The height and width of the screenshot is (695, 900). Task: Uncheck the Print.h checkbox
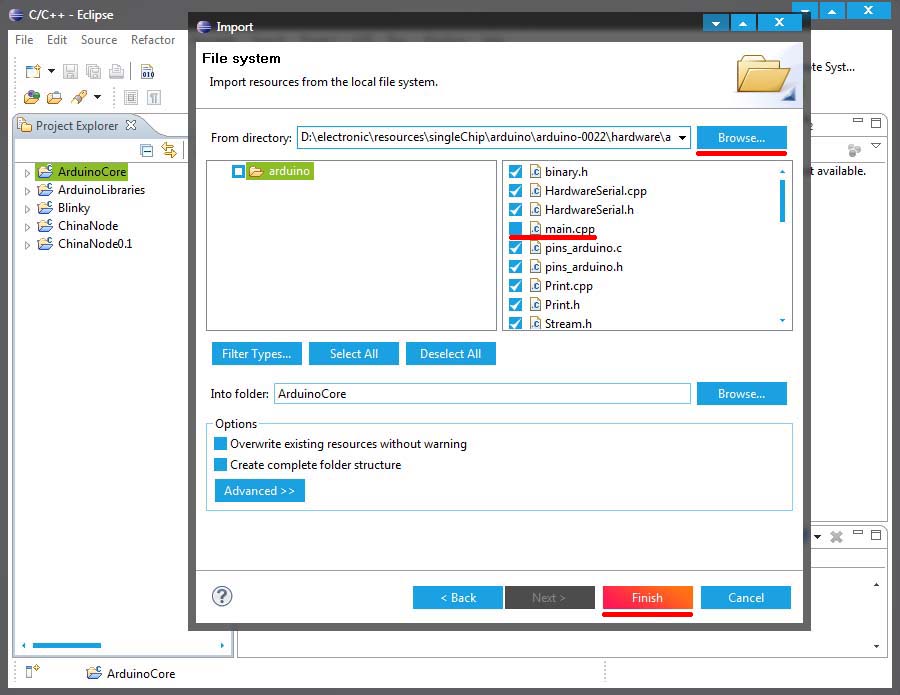pos(515,304)
